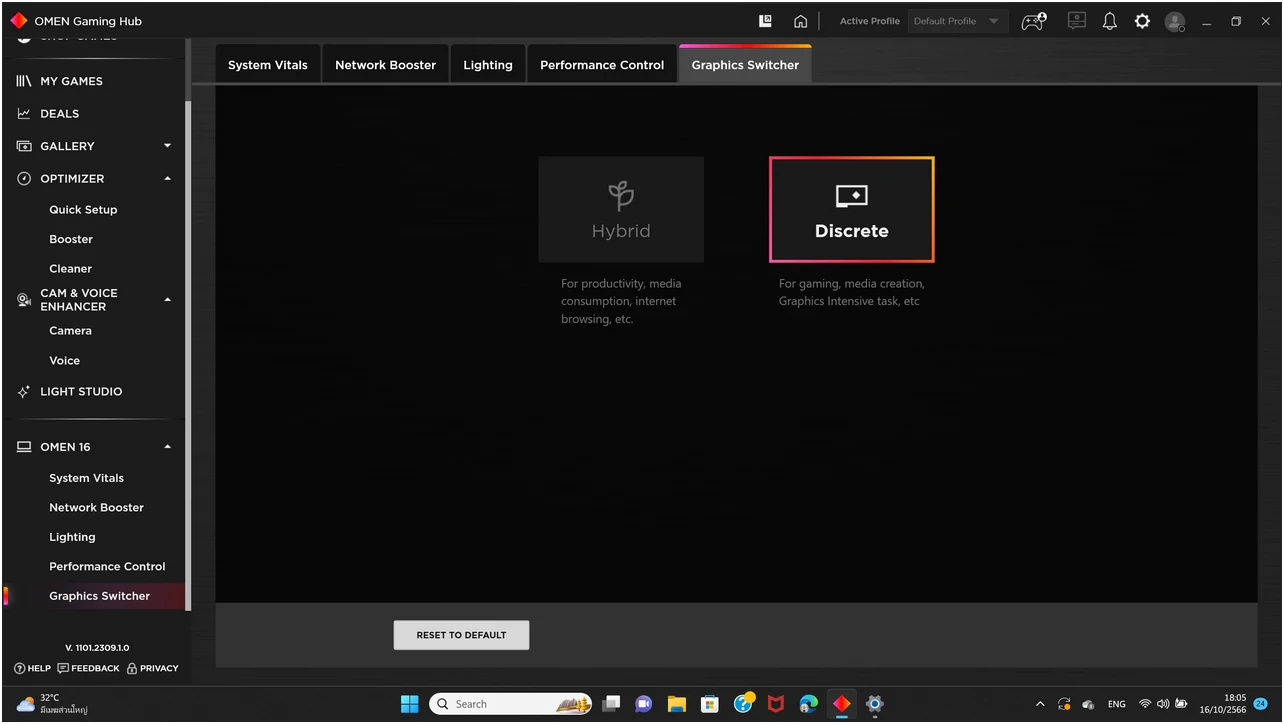Click the MY GAMES library icon

24,81
